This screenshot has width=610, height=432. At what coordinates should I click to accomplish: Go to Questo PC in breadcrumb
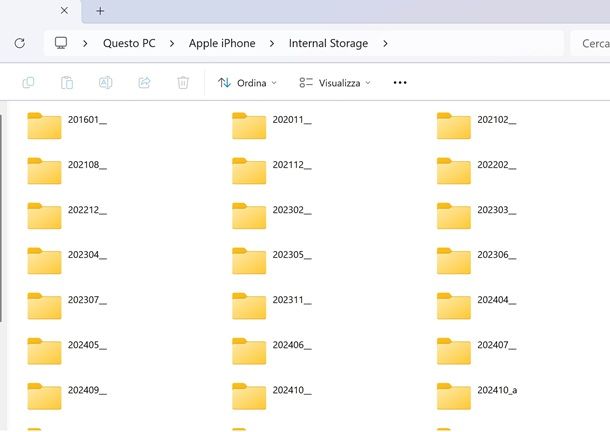(x=129, y=43)
